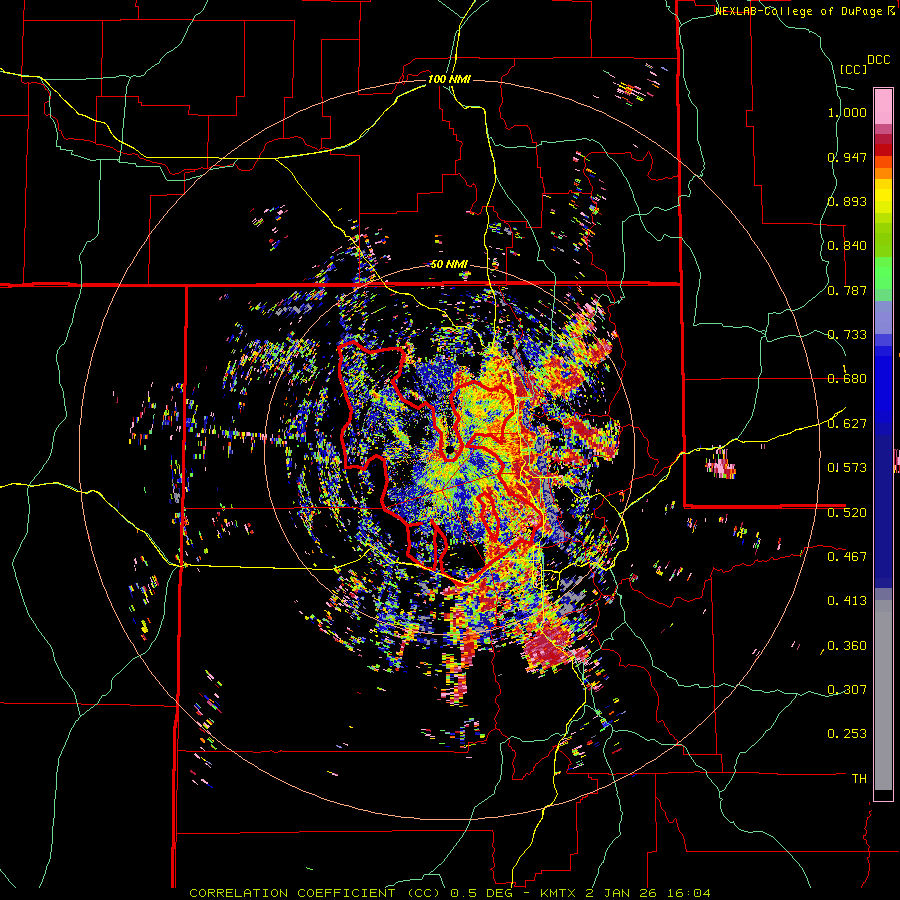Viewport: 900px width, 900px height.
Task: Click the 0.253 scale value
Action: [847, 734]
